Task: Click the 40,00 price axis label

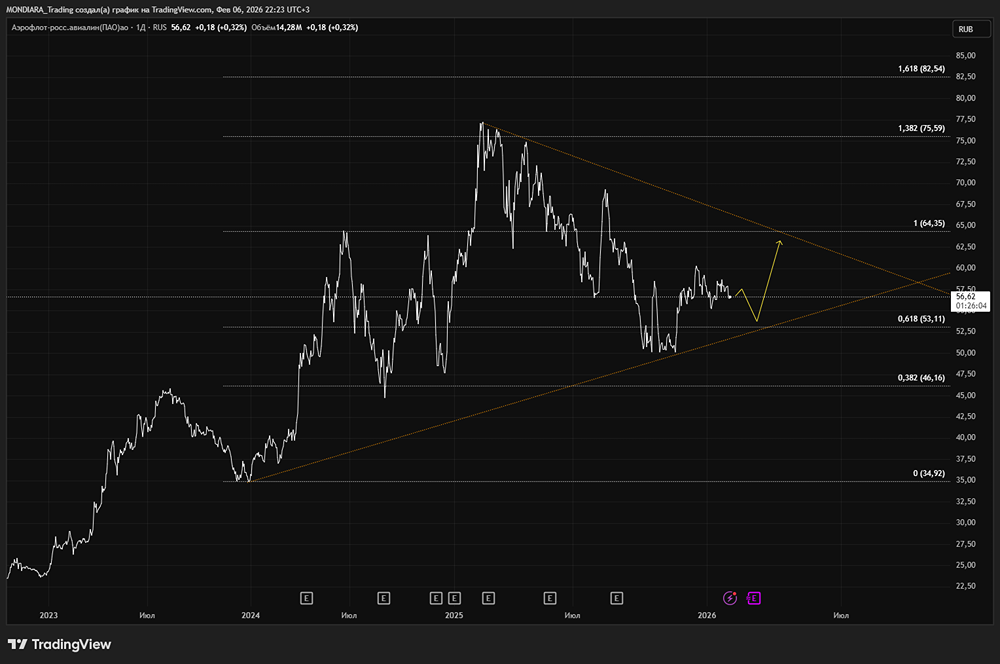Action: click(x=966, y=437)
